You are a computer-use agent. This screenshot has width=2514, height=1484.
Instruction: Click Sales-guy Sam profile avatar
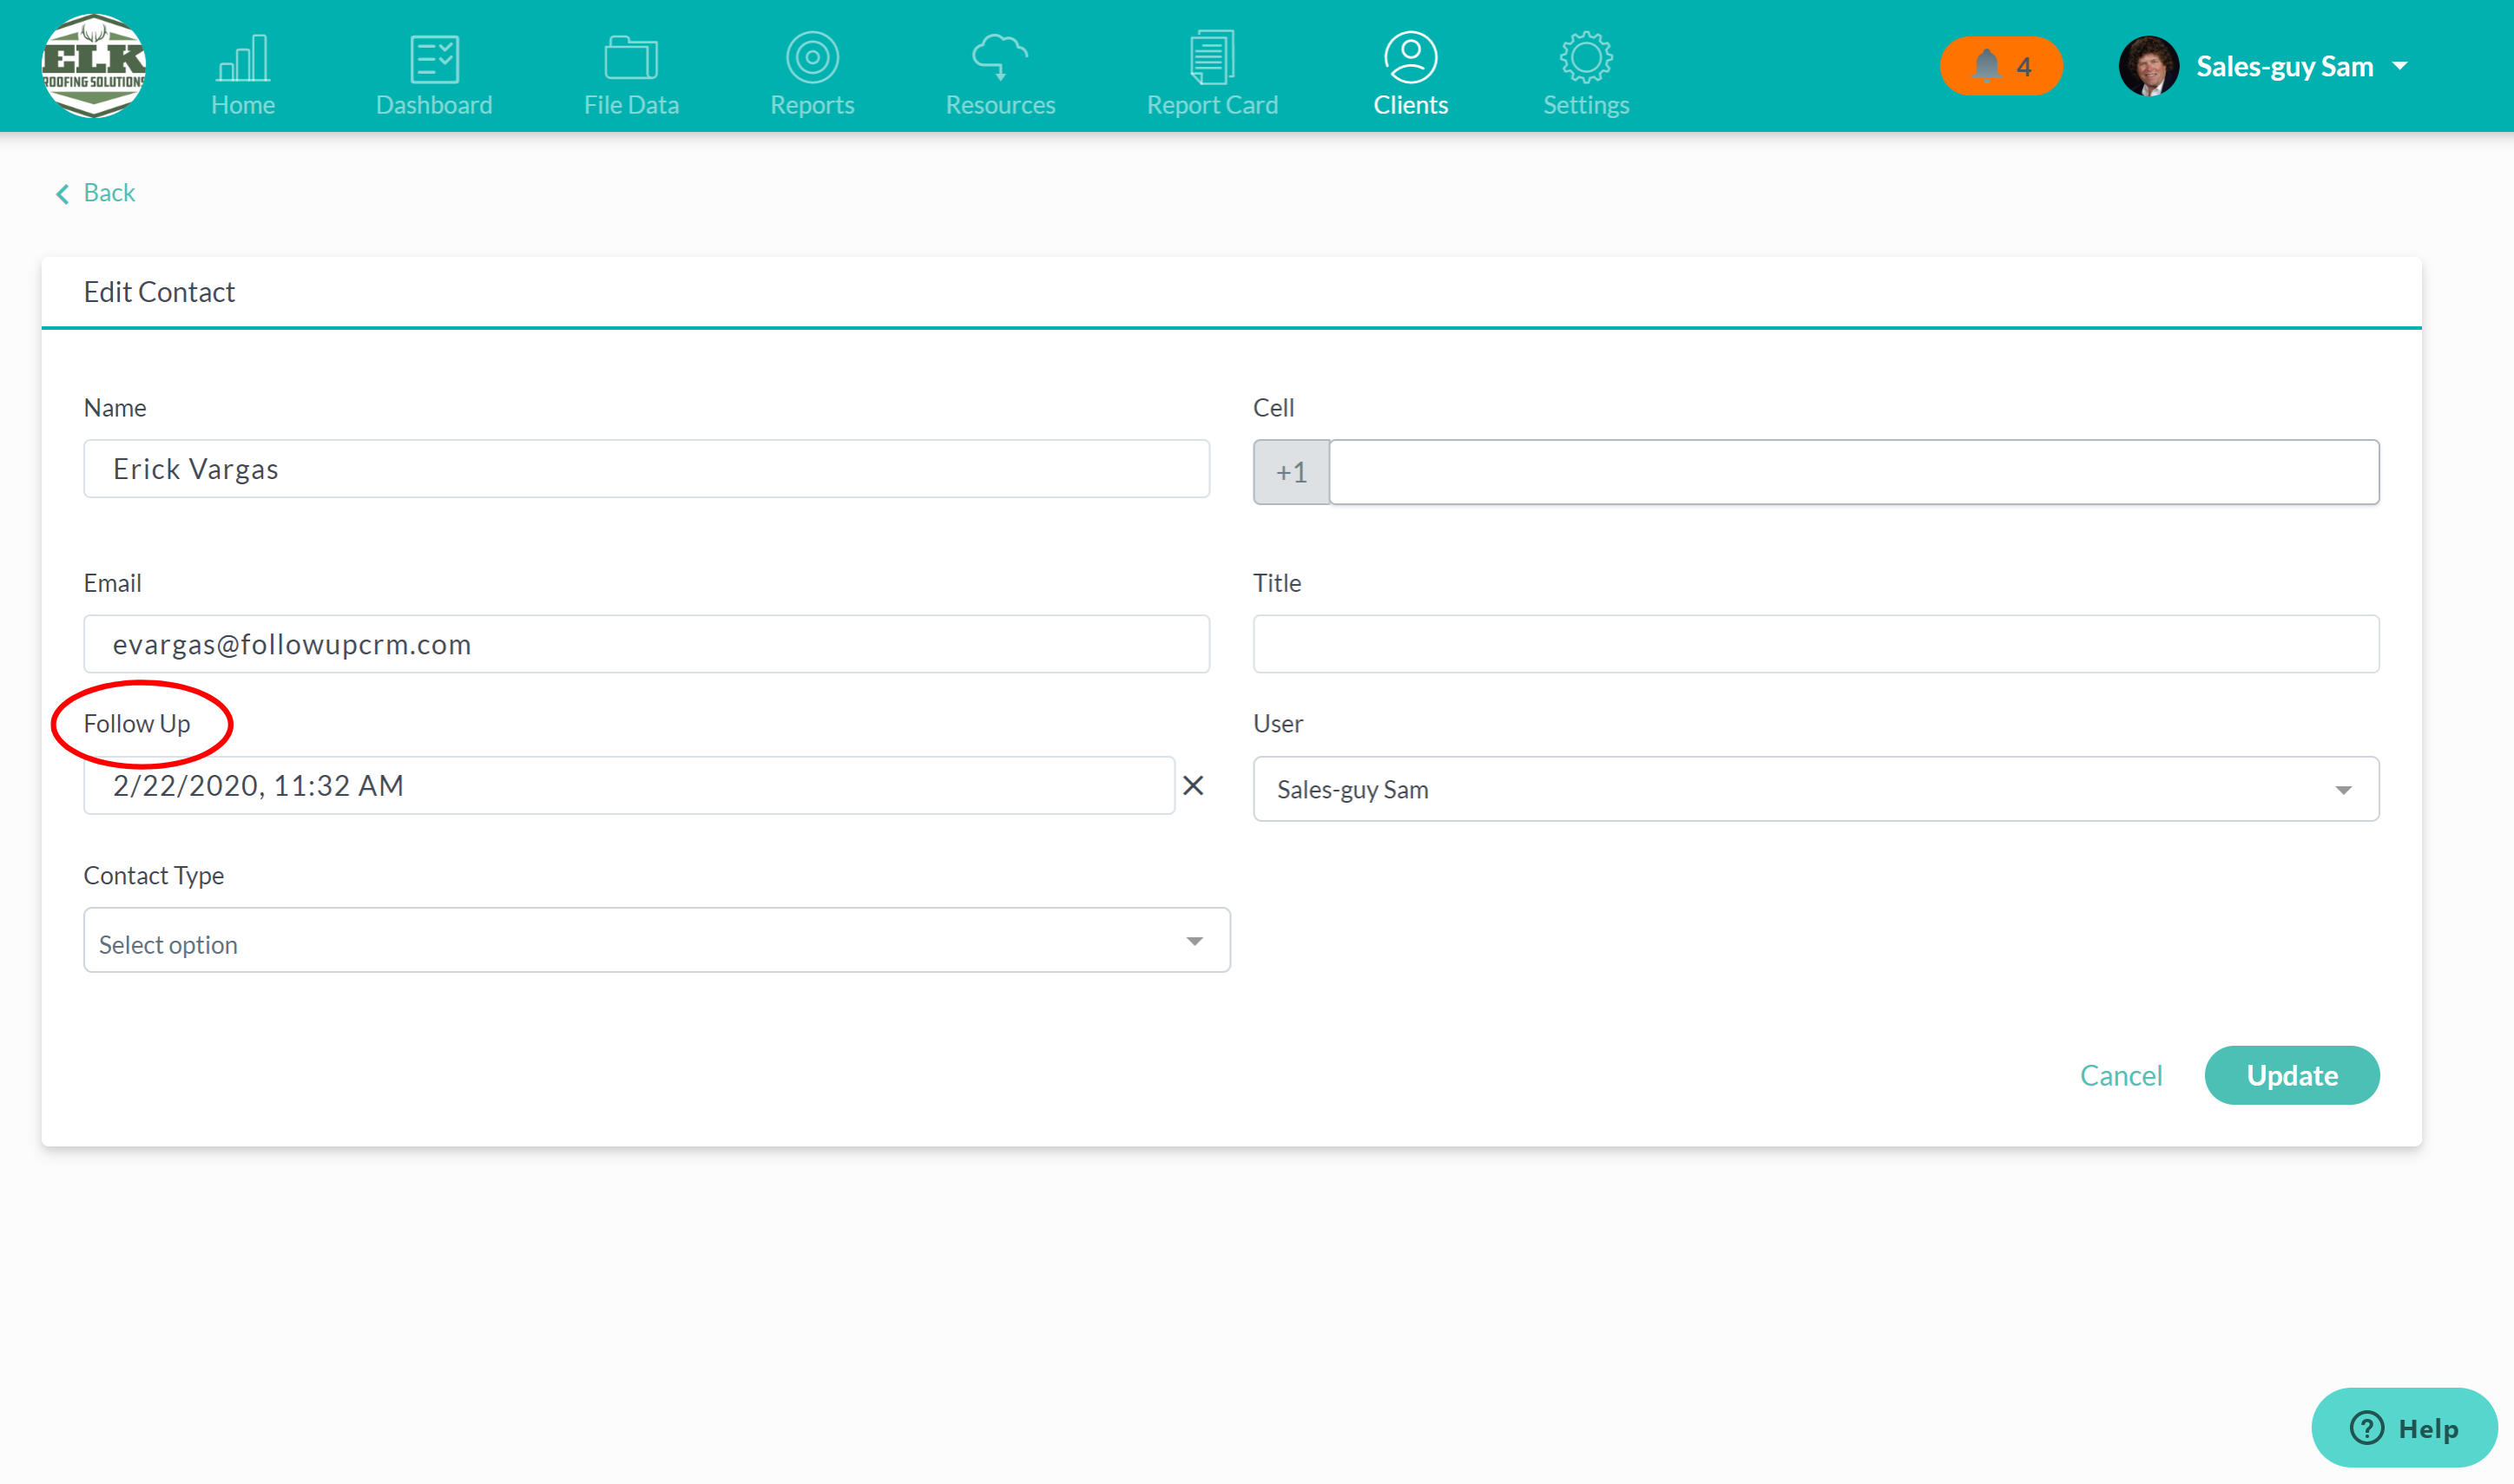[2148, 66]
